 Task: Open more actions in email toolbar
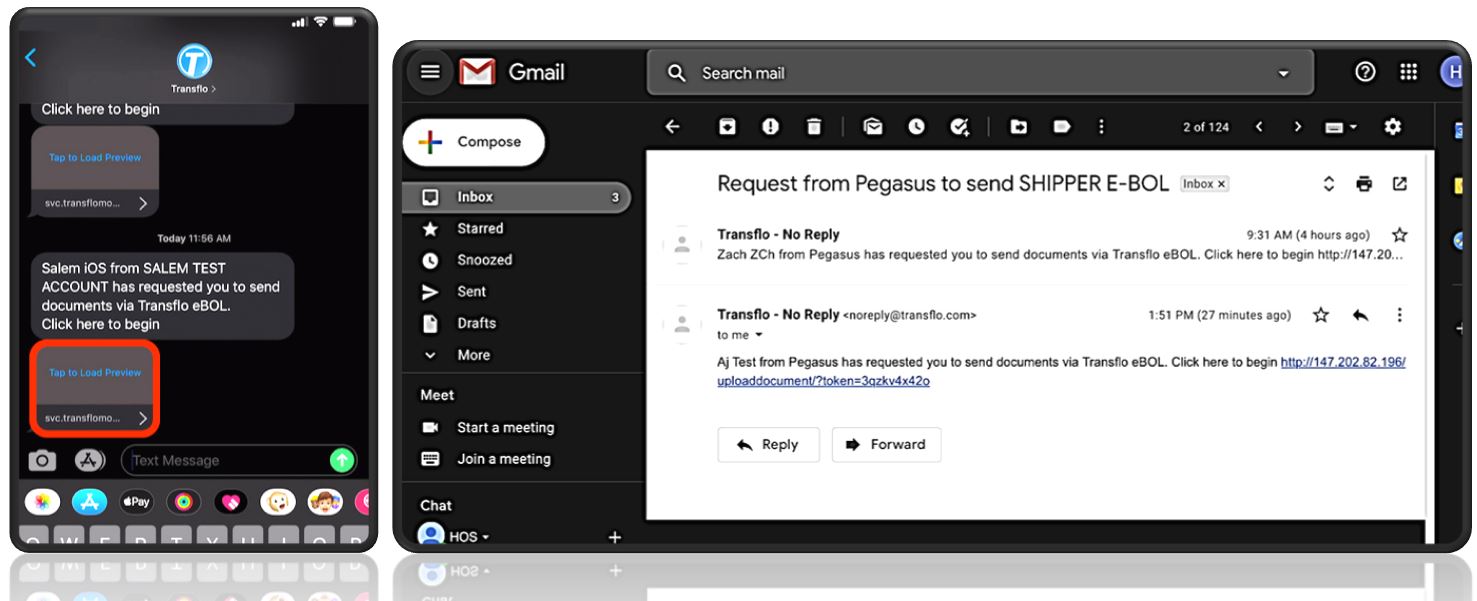click(1101, 127)
